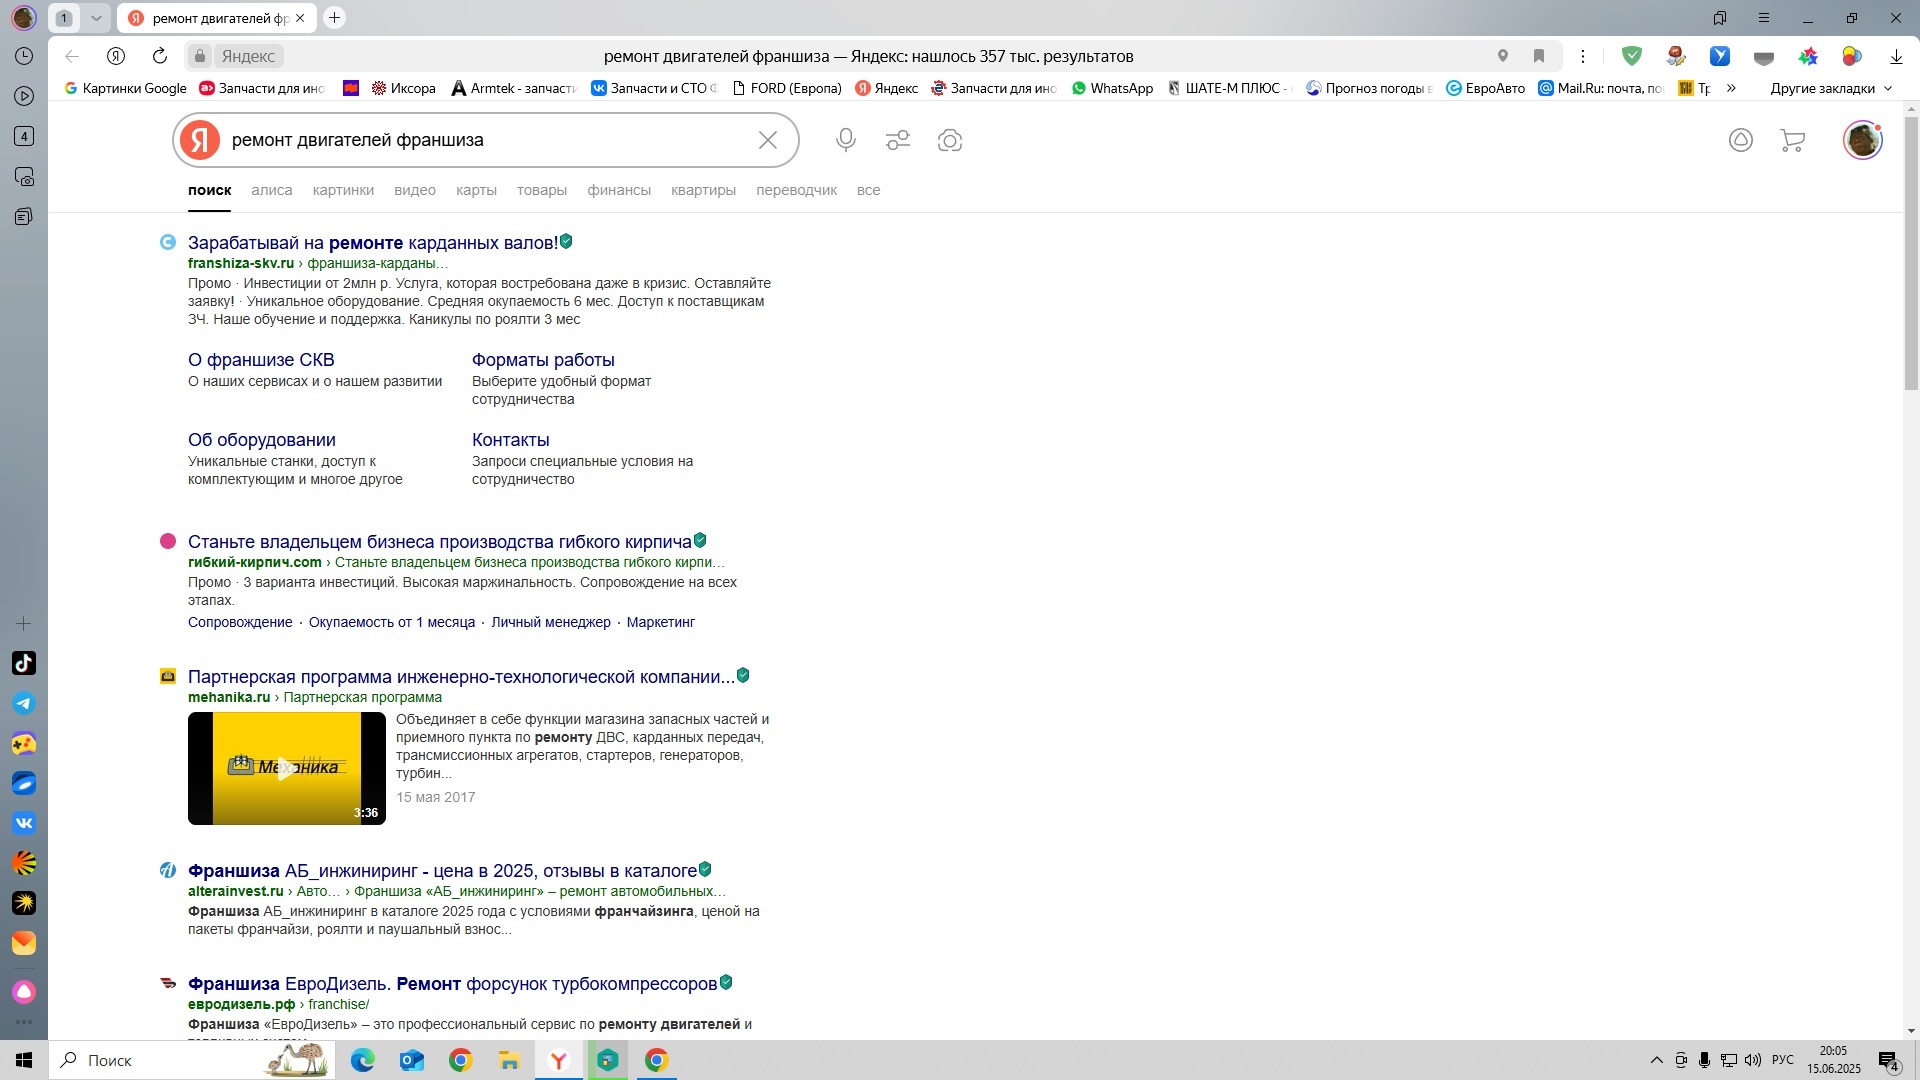Click the Yandex logo in search box
This screenshot has width=1920, height=1080.
200,140
